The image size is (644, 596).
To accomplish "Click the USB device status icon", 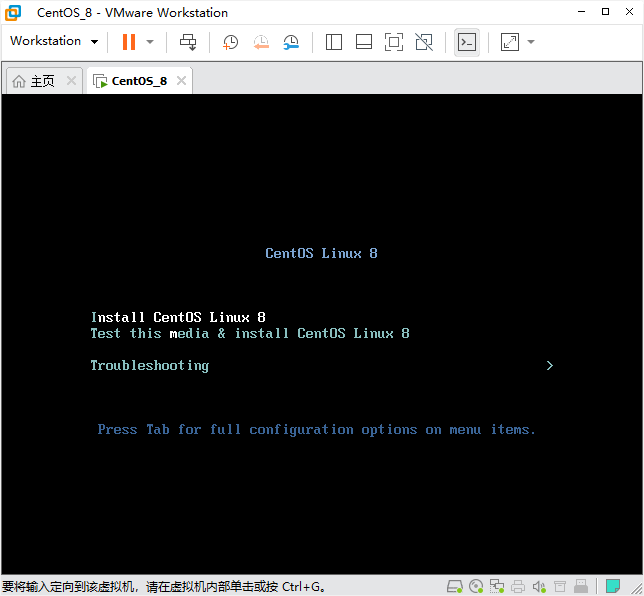I will pos(581,586).
